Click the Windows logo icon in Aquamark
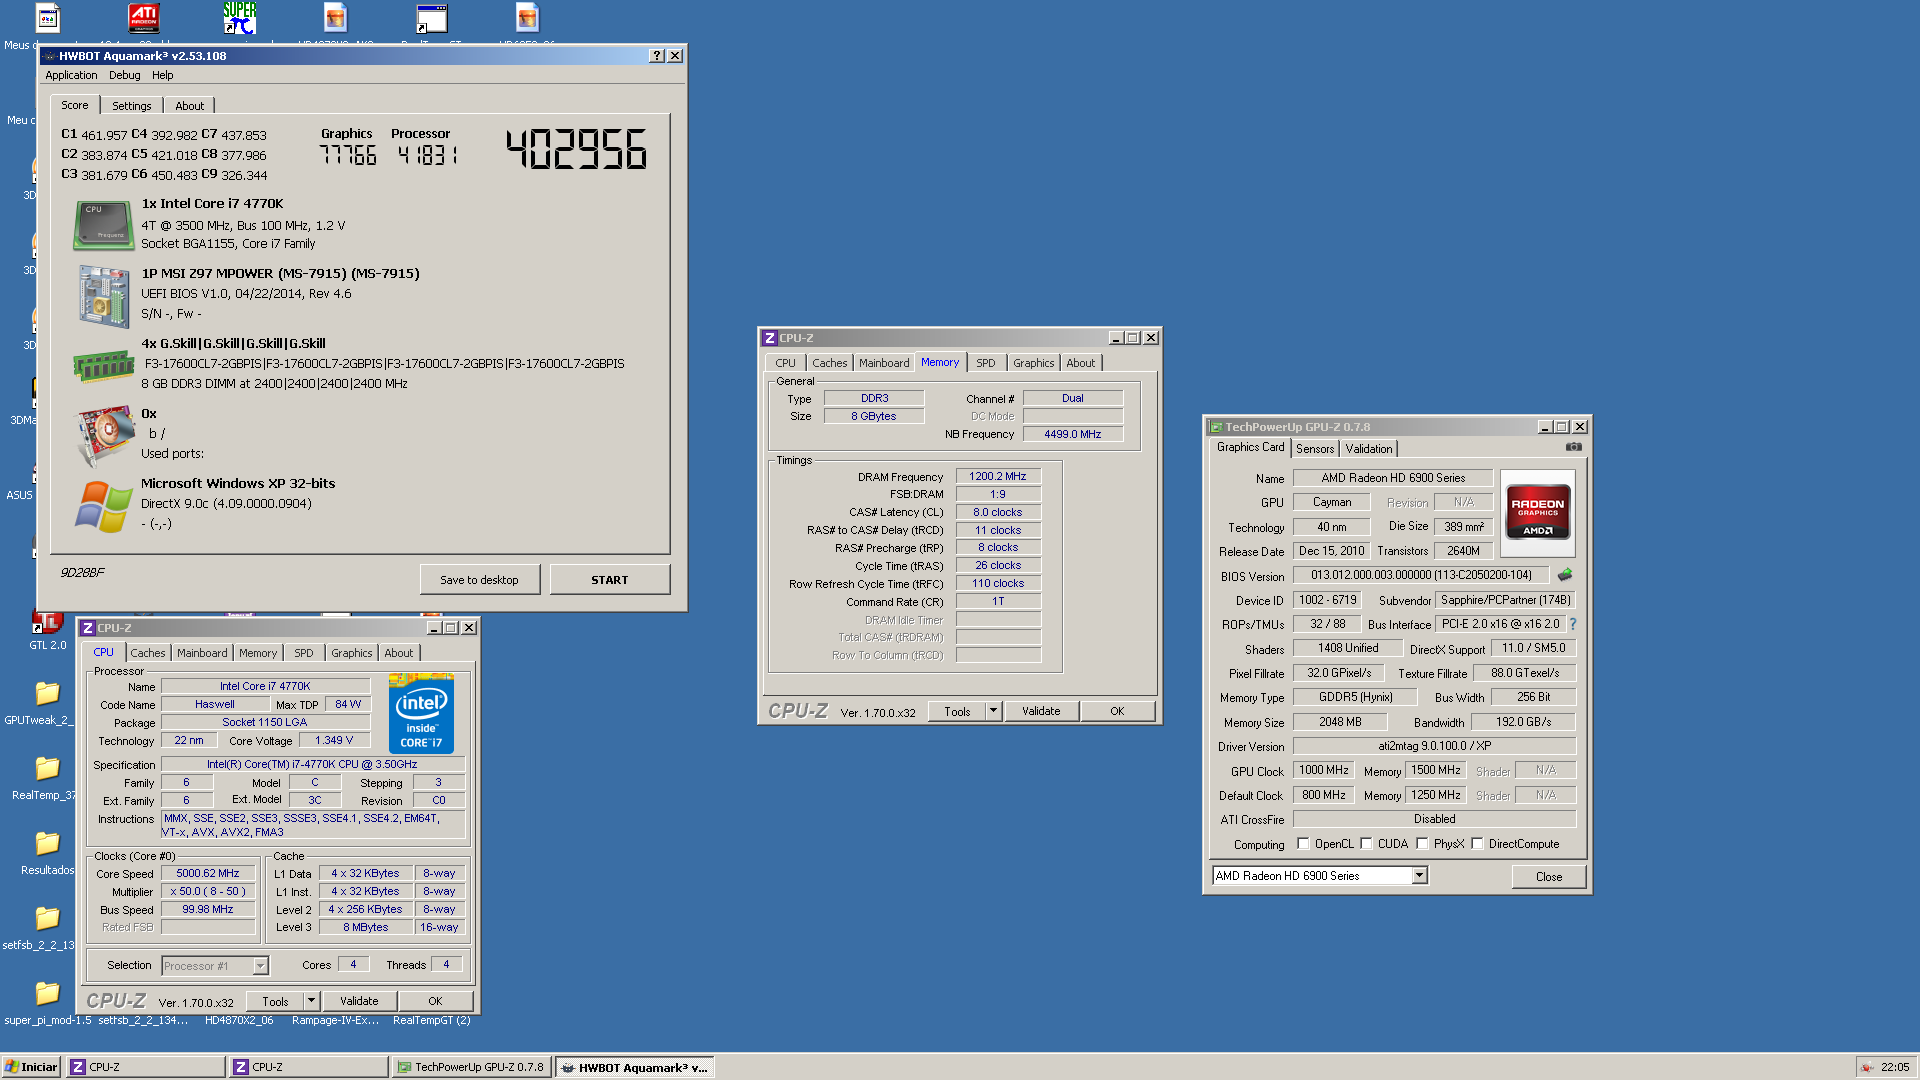1920x1080 pixels. (104, 506)
